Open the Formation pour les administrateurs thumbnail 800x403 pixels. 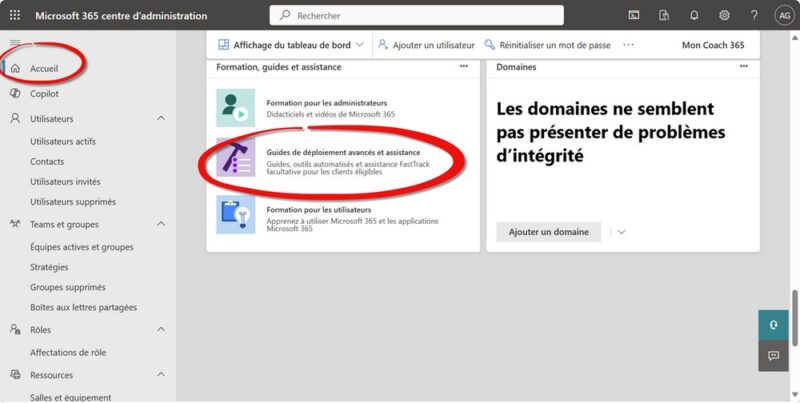click(x=235, y=108)
